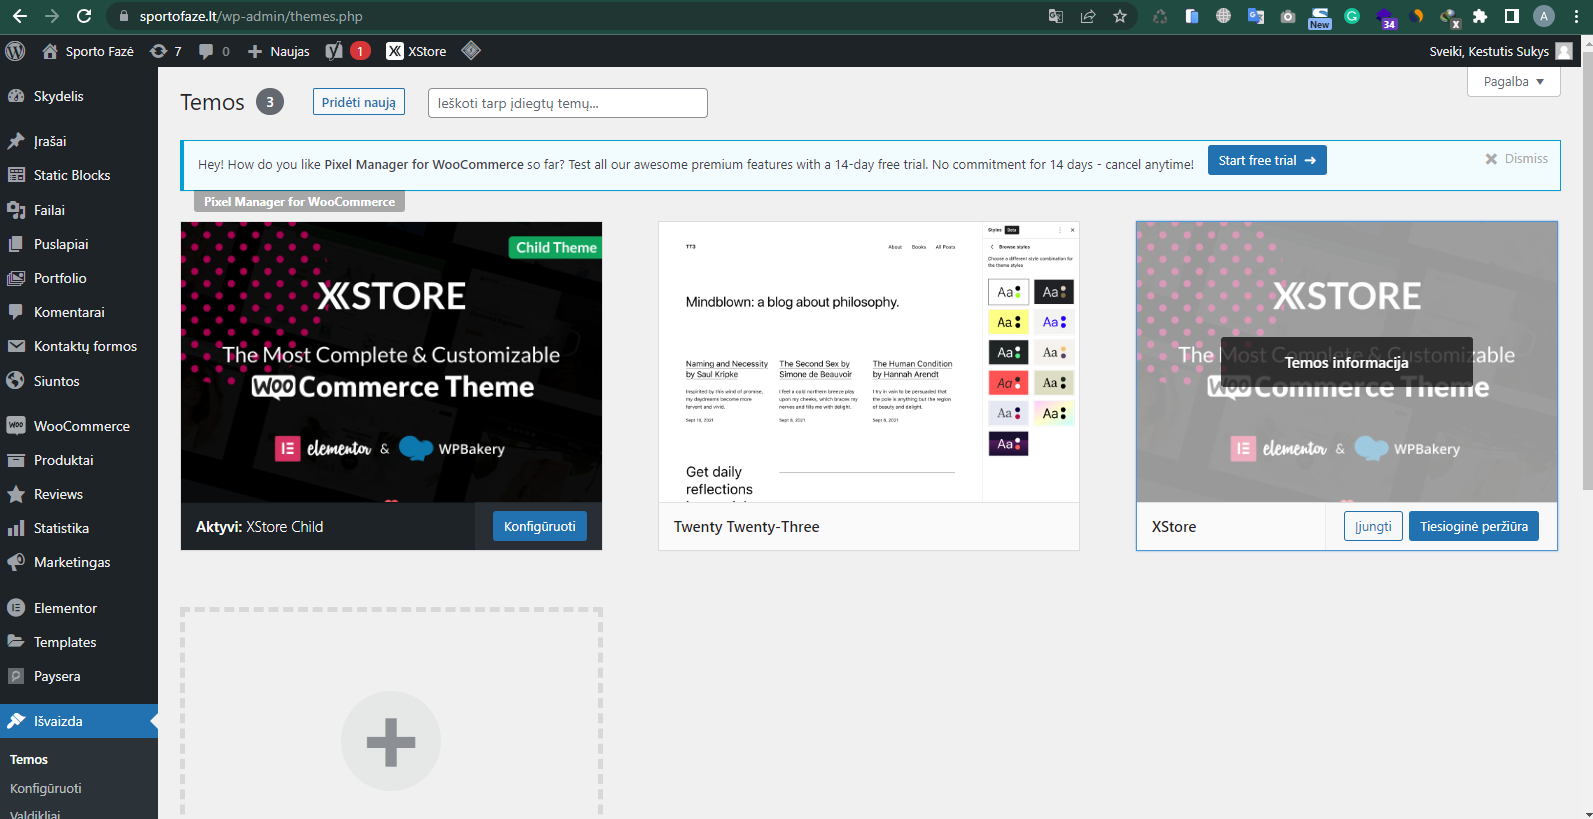
Task: Click the Siuntos globe icon
Action: (x=16, y=381)
